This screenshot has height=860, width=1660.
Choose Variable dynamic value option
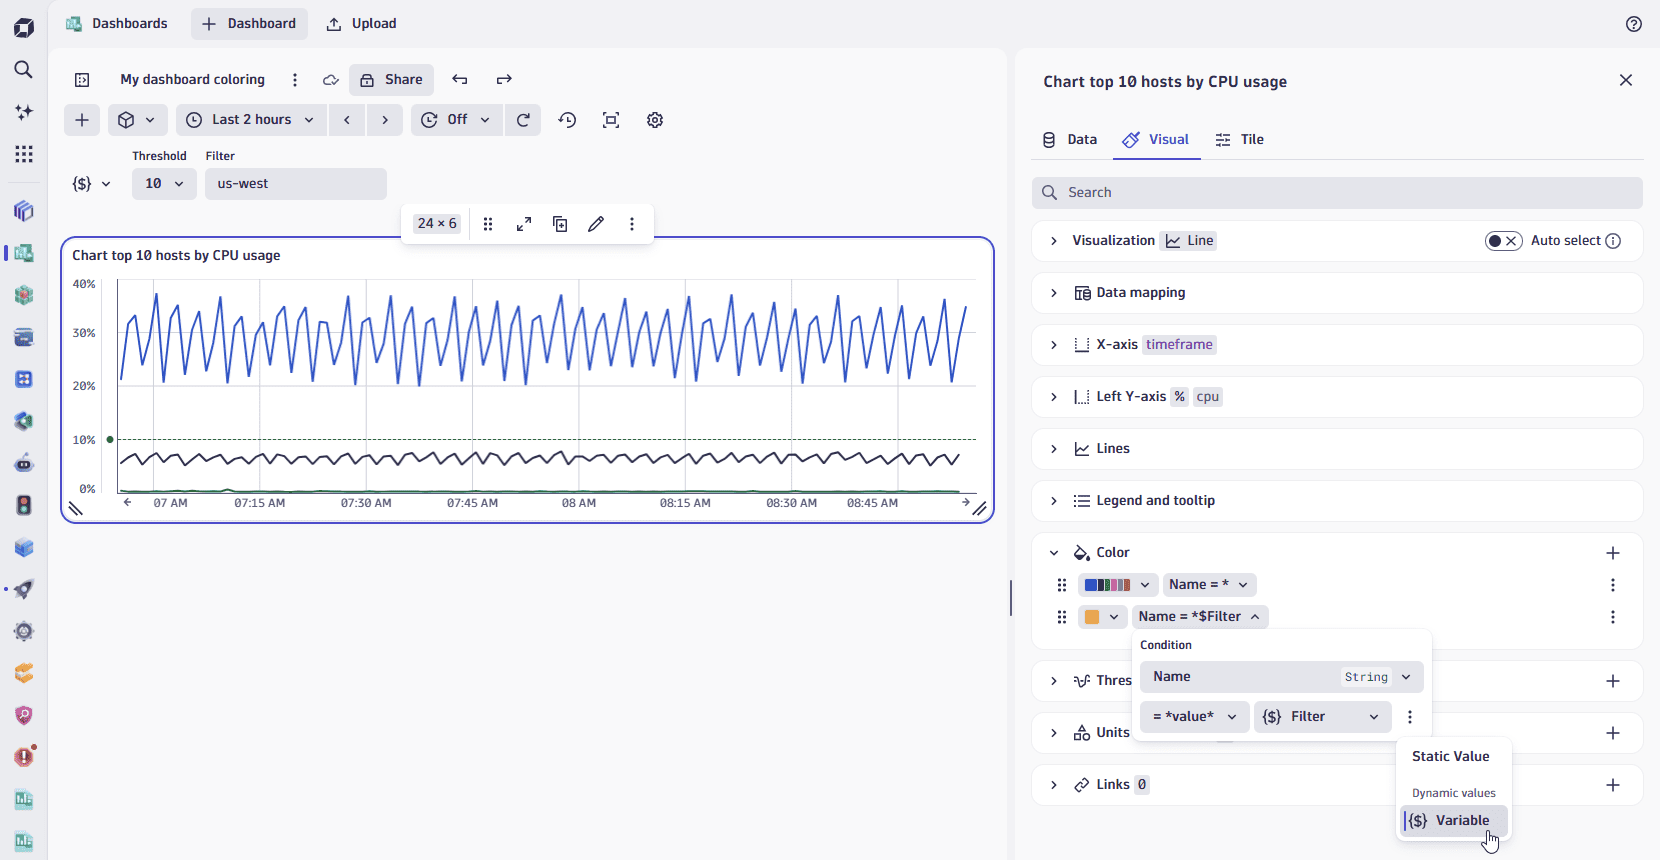(1454, 821)
